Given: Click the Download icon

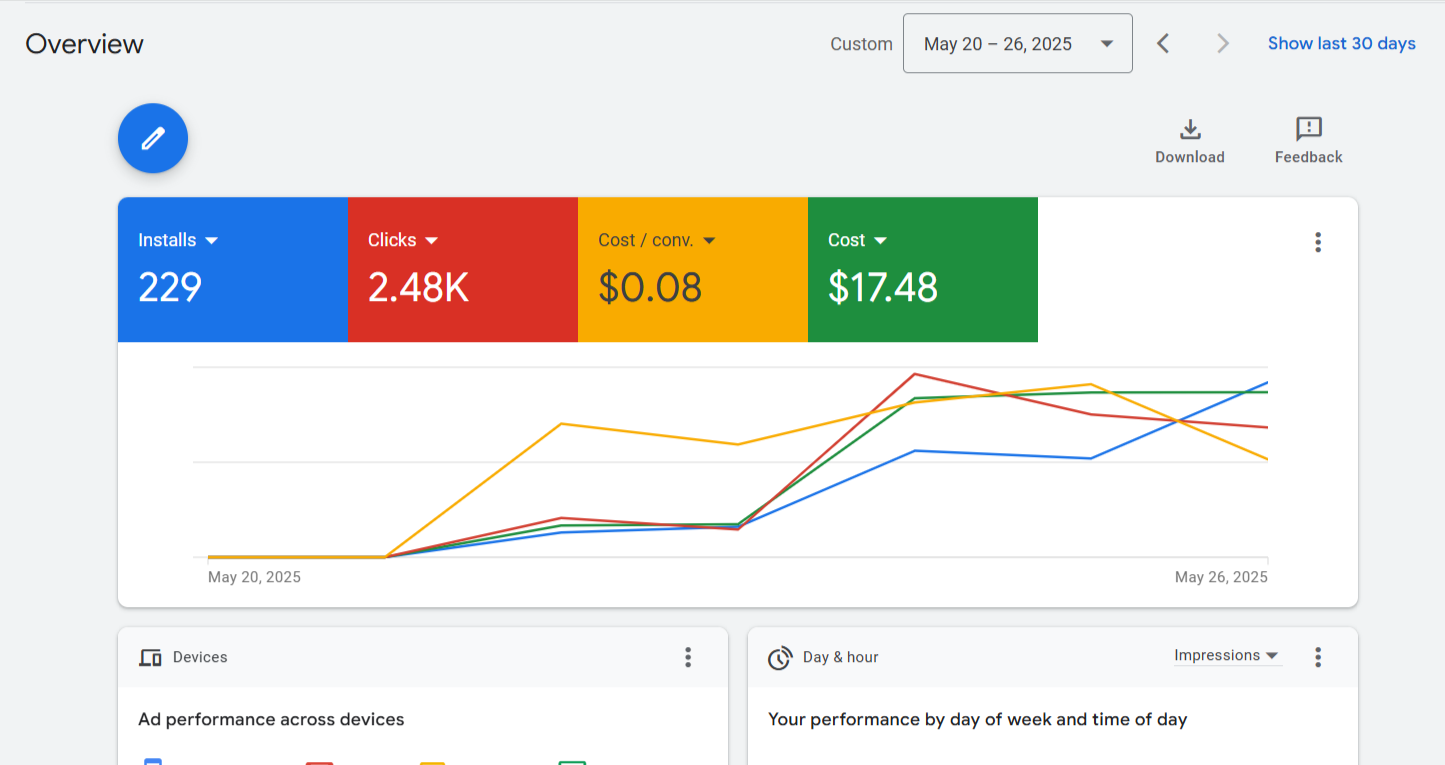Looking at the screenshot, I should (x=1189, y=130).
